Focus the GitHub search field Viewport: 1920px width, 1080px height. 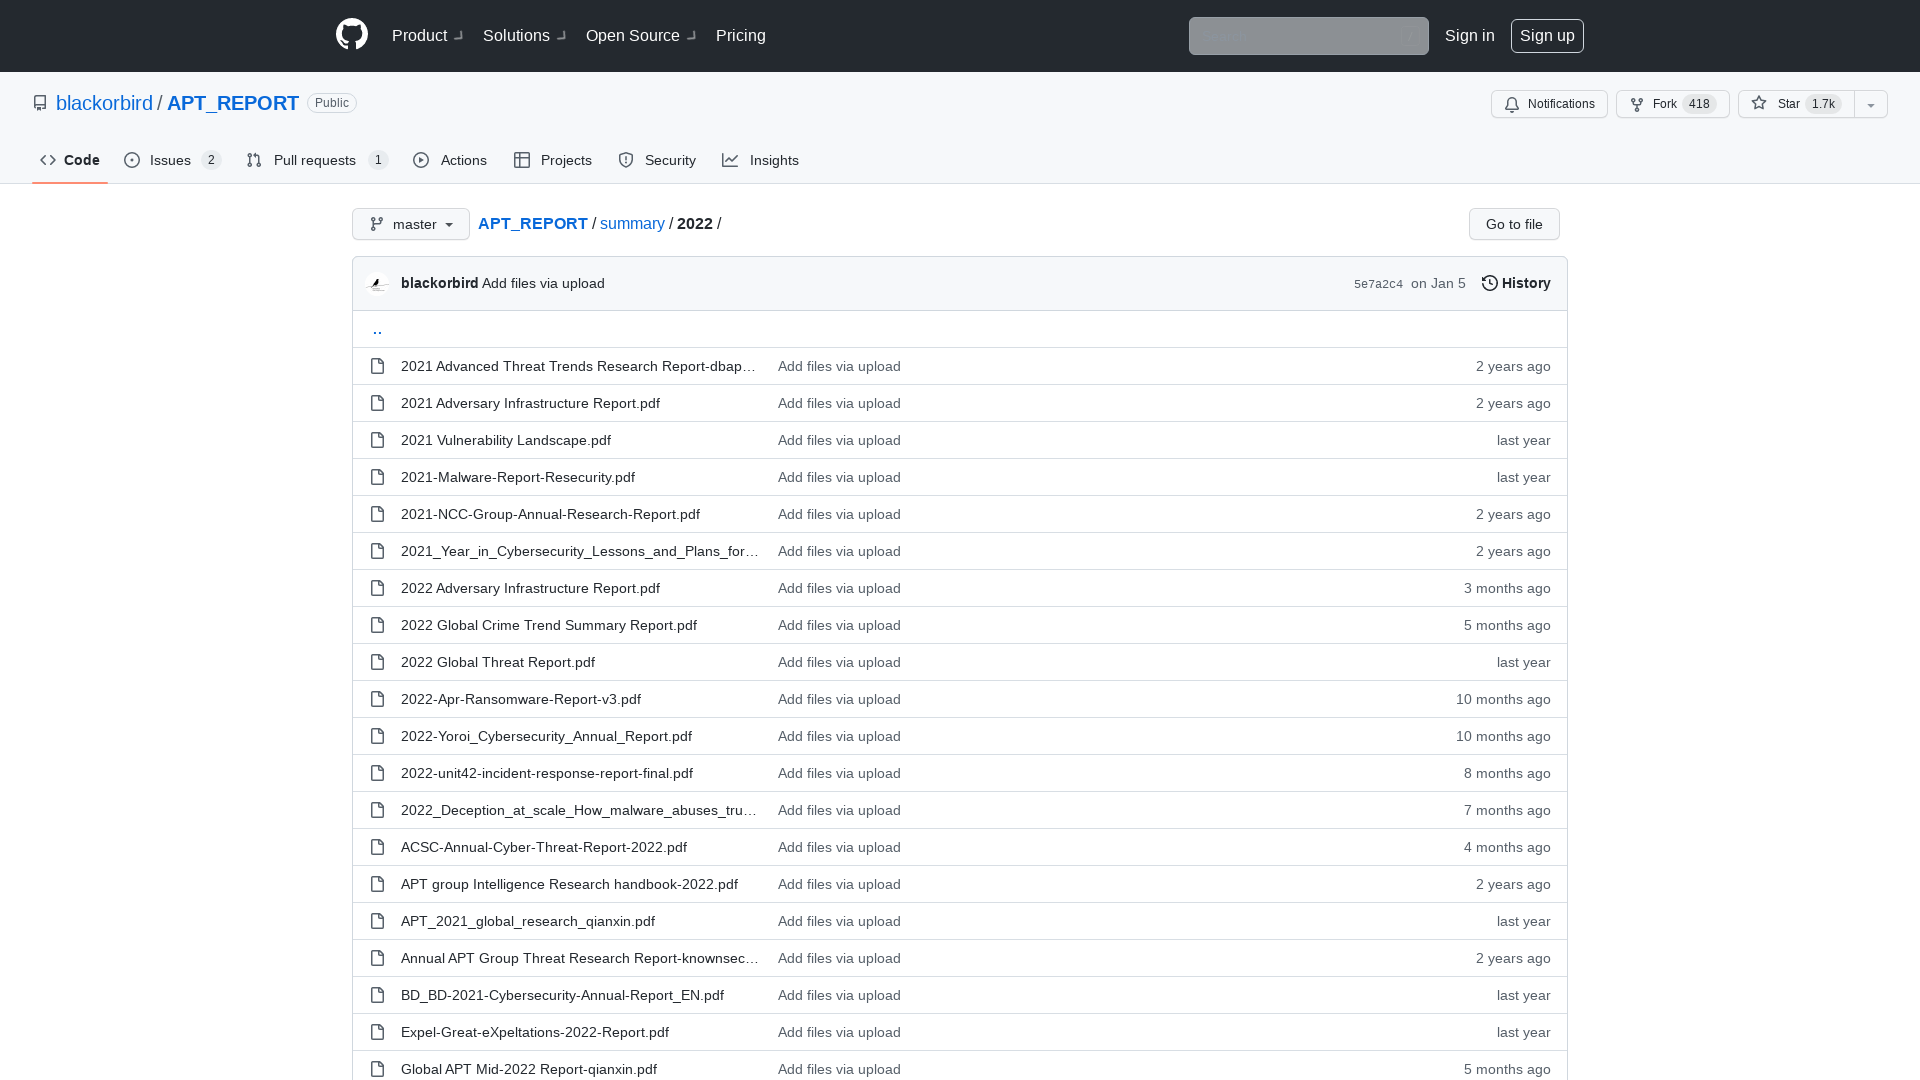(x=1309, y=36)
